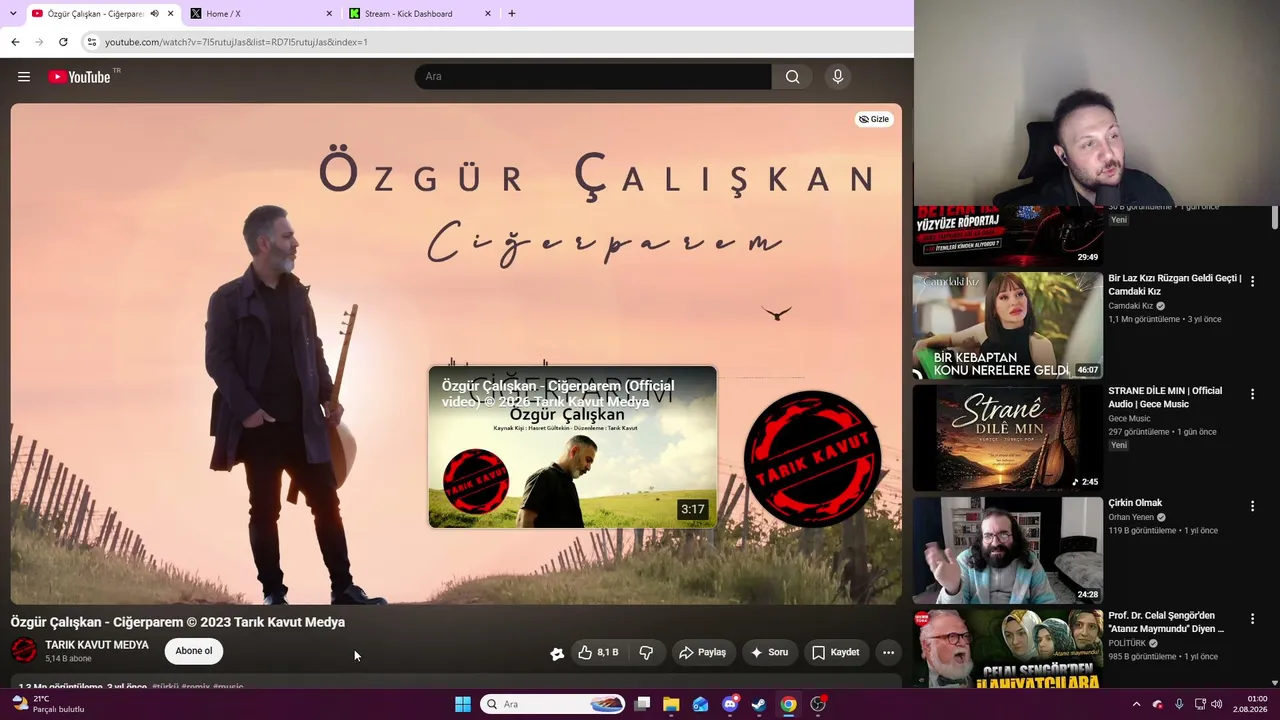This screenshot has width=1280, height=720.
Task: Open the Windows Start menu
Action: pyautogui.click(x=463, y=704)
